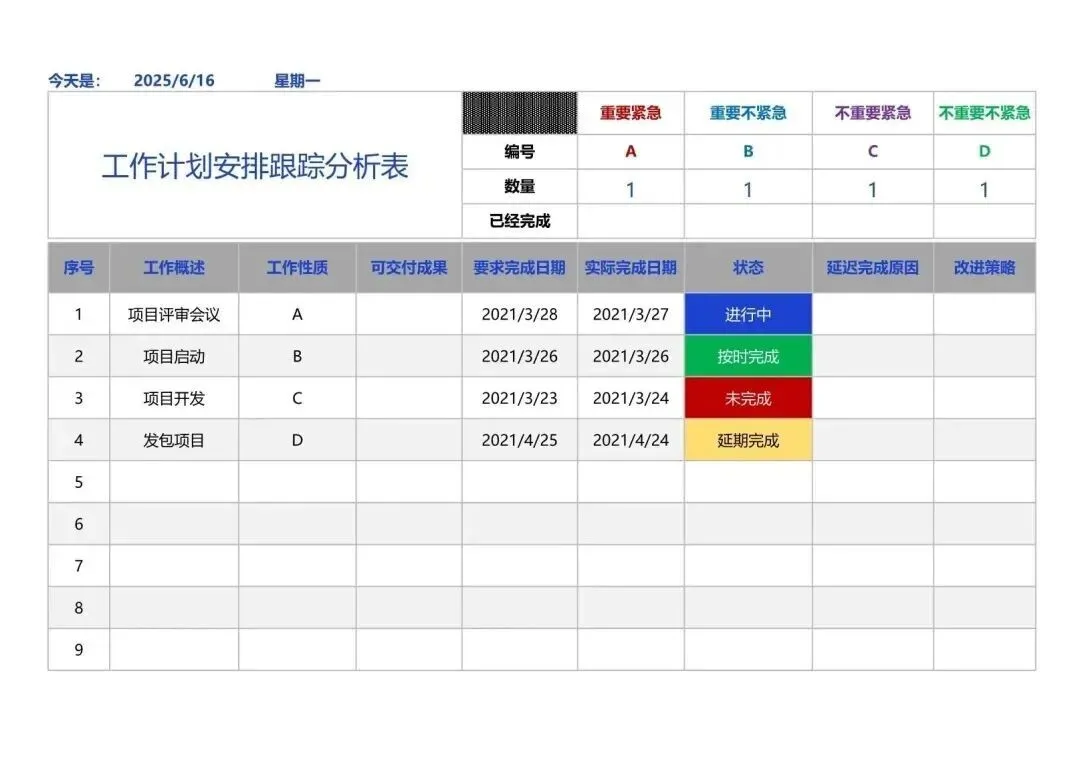Select the 星期一 weekday cell
The width and height of the screenshot is (1080, 766).
coord(297,81)
